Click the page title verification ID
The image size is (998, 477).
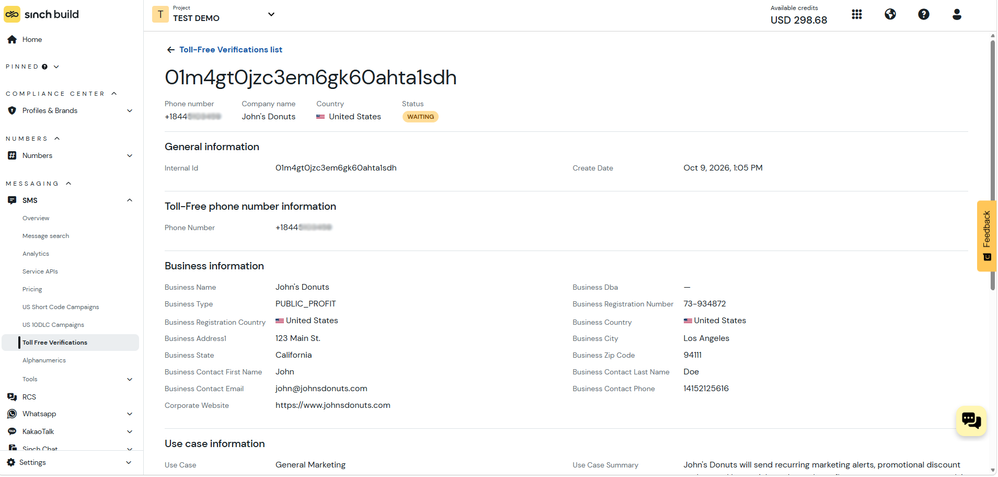tap(311, 78)
